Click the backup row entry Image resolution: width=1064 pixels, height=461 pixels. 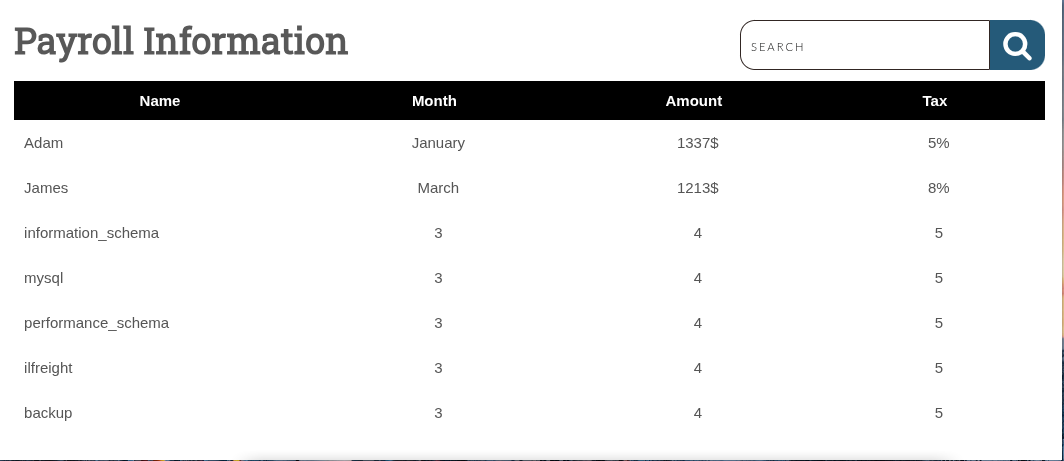coord(48,413)
